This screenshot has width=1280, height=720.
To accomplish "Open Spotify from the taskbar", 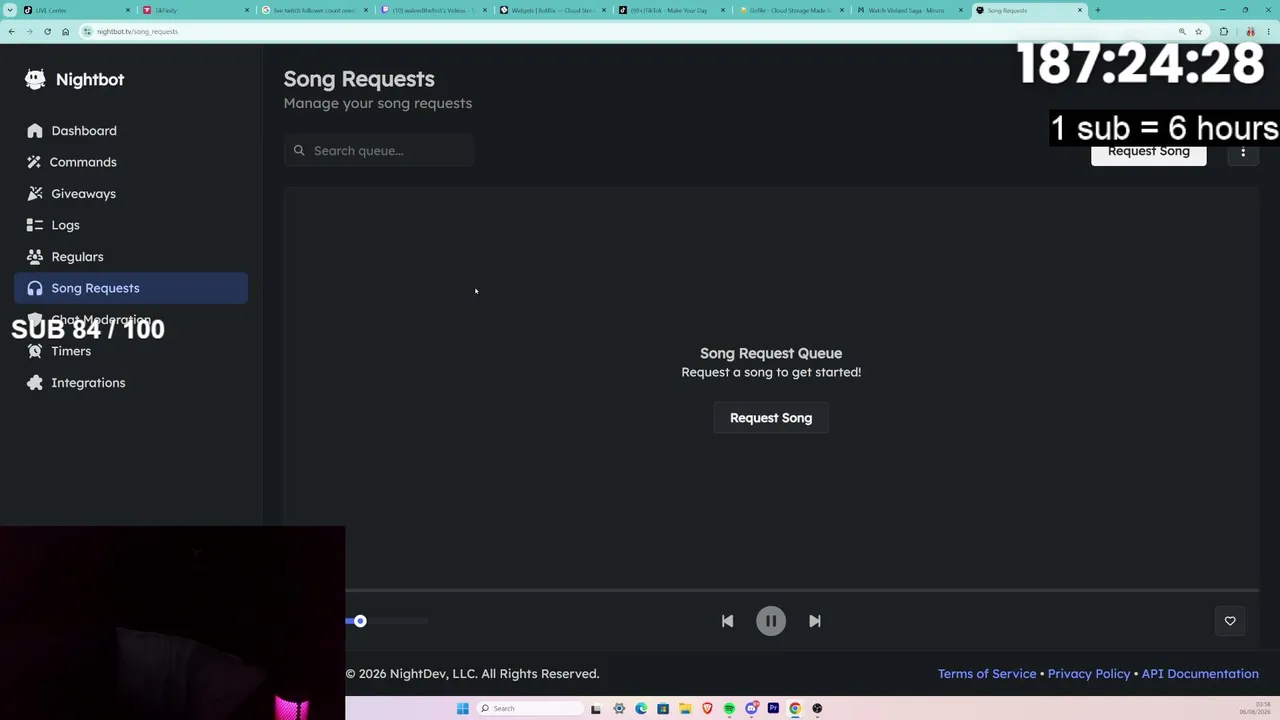I will pyautogui.click(x=729, y=709).
